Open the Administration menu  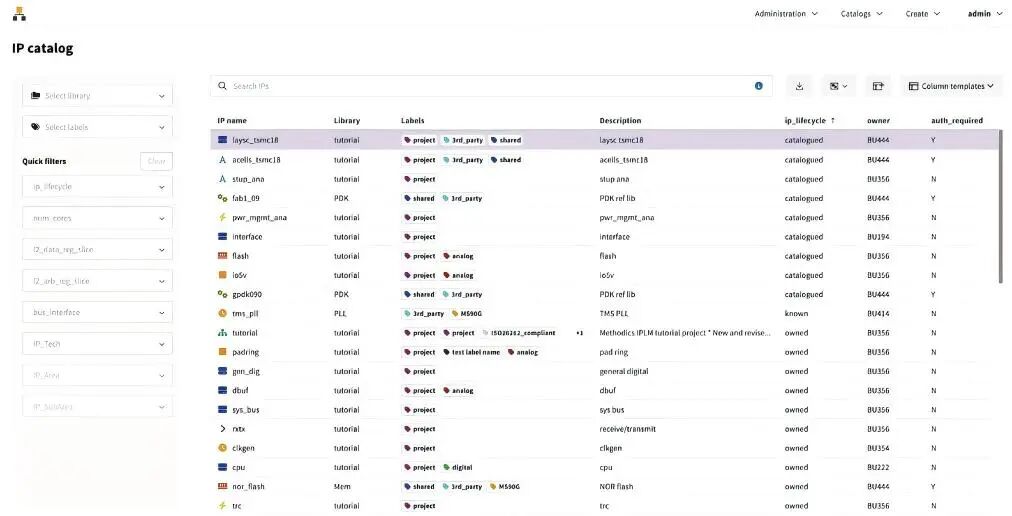[x=786, y=14]
